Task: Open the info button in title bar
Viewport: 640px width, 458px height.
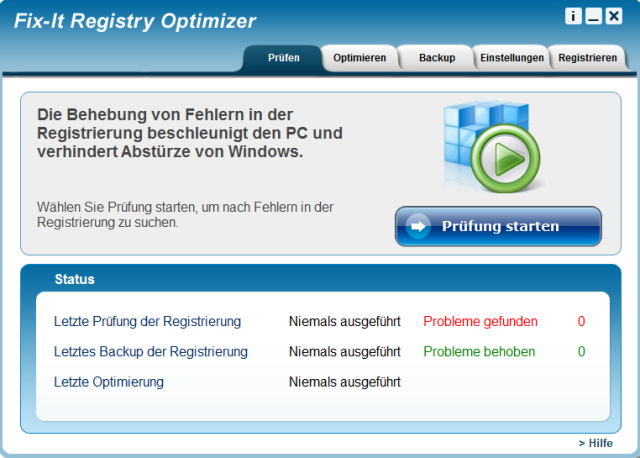Action: (573, 16)
